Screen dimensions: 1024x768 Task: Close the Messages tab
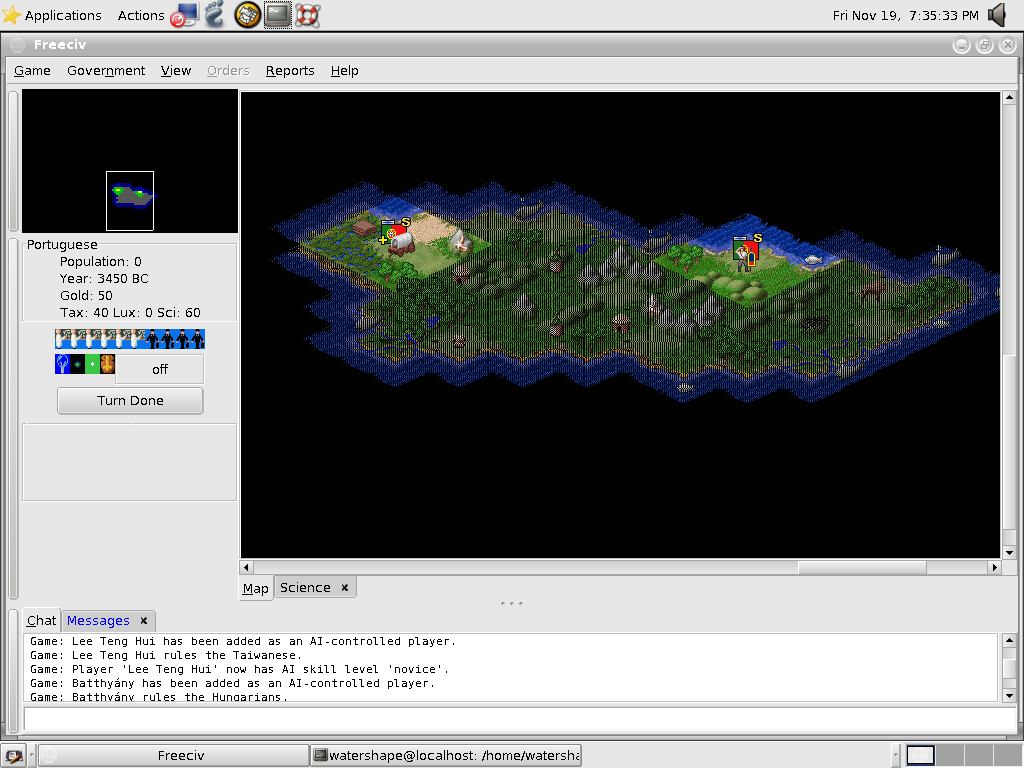144,620
